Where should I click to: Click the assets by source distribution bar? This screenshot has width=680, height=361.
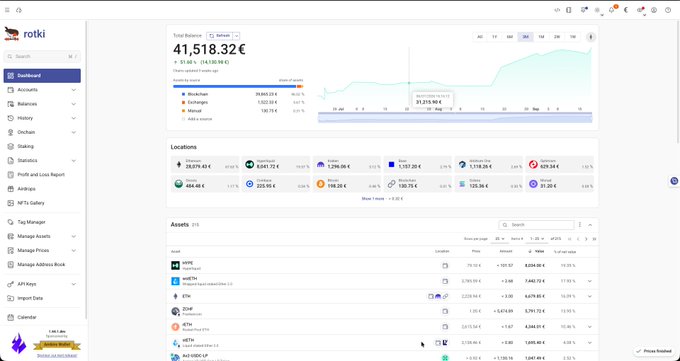238,86
